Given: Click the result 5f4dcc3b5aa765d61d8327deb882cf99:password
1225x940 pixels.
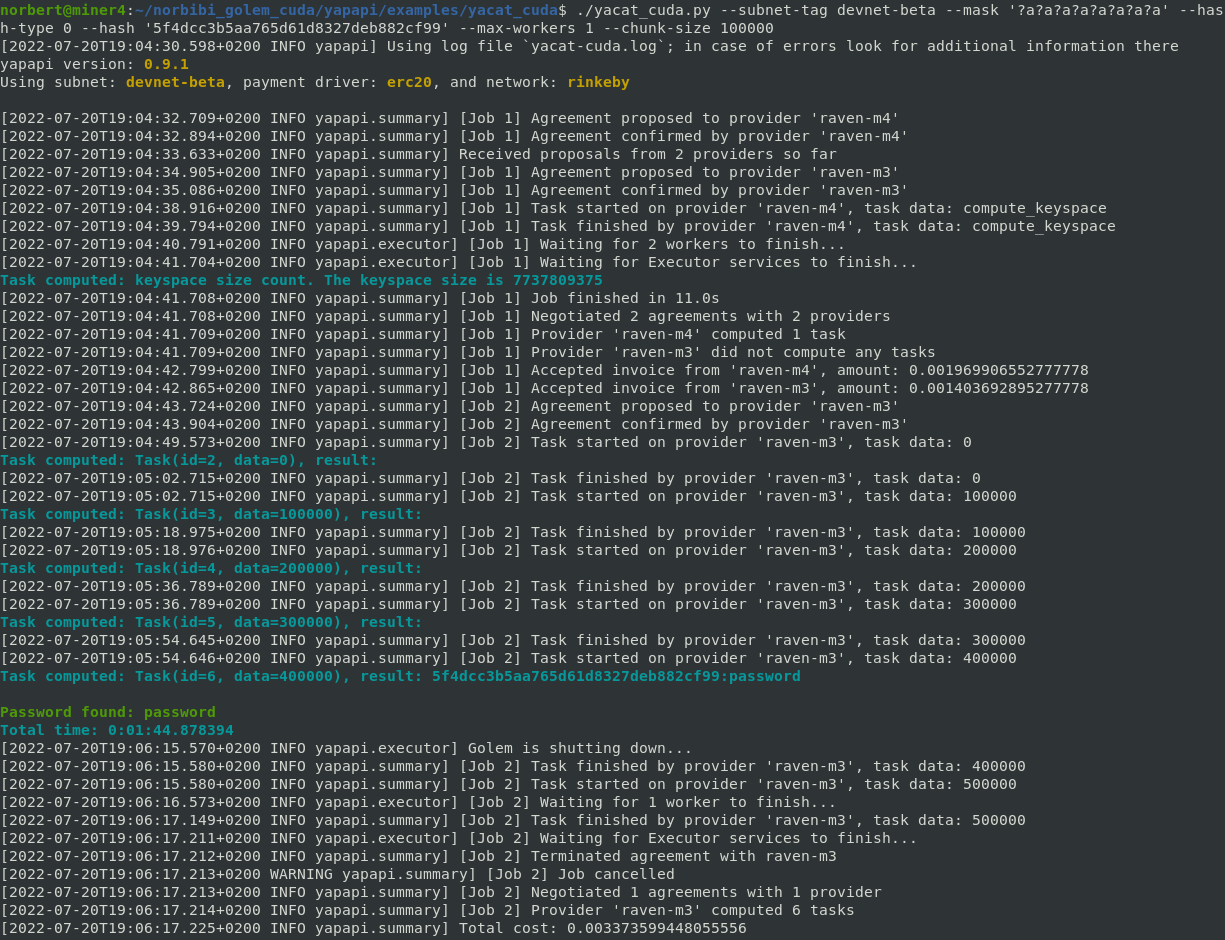Looking at the screenshot, I should [616, 676].
